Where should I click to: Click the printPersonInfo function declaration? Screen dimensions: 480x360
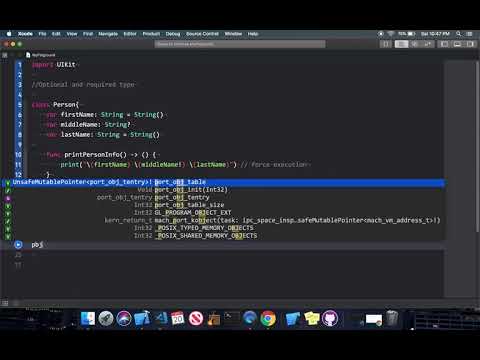[101, 155]
